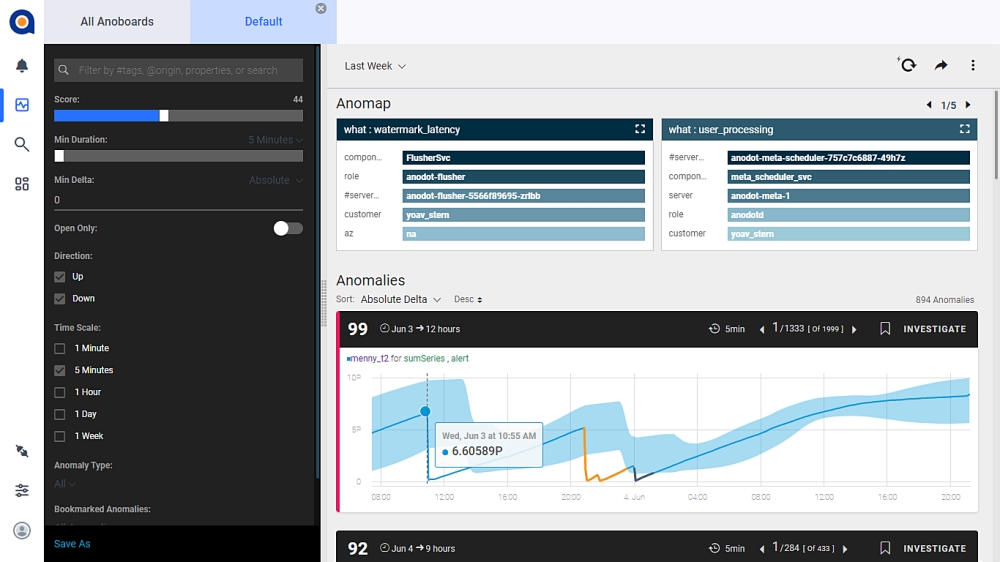Viewport: 1000px width, 562px height.
Task: Click the Min Duration slider handle
Action: [59, 156]
